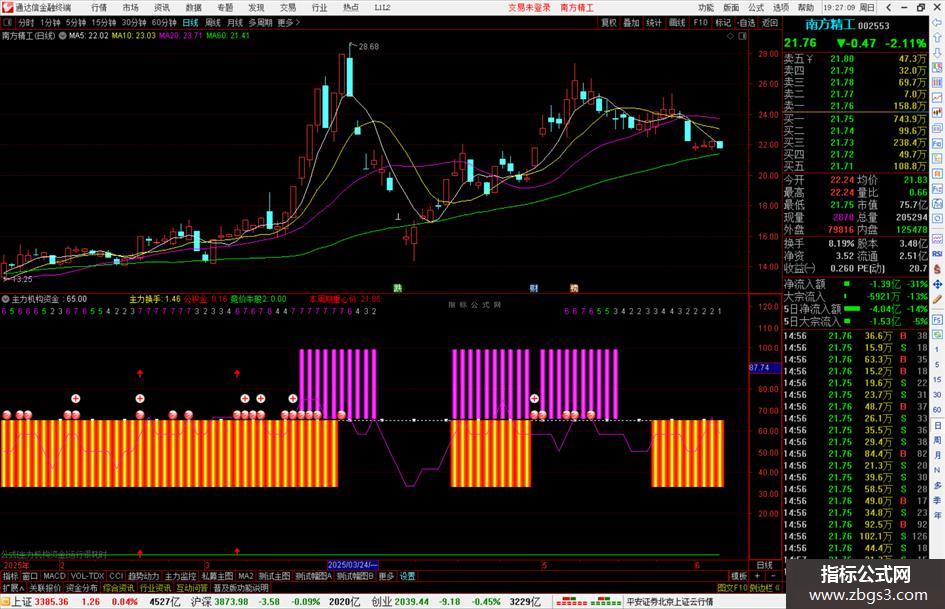The width and height of the screenshot is (945, 609).
Task: Click the Tongdaxin red logo icon
Action: click(7, 7)
